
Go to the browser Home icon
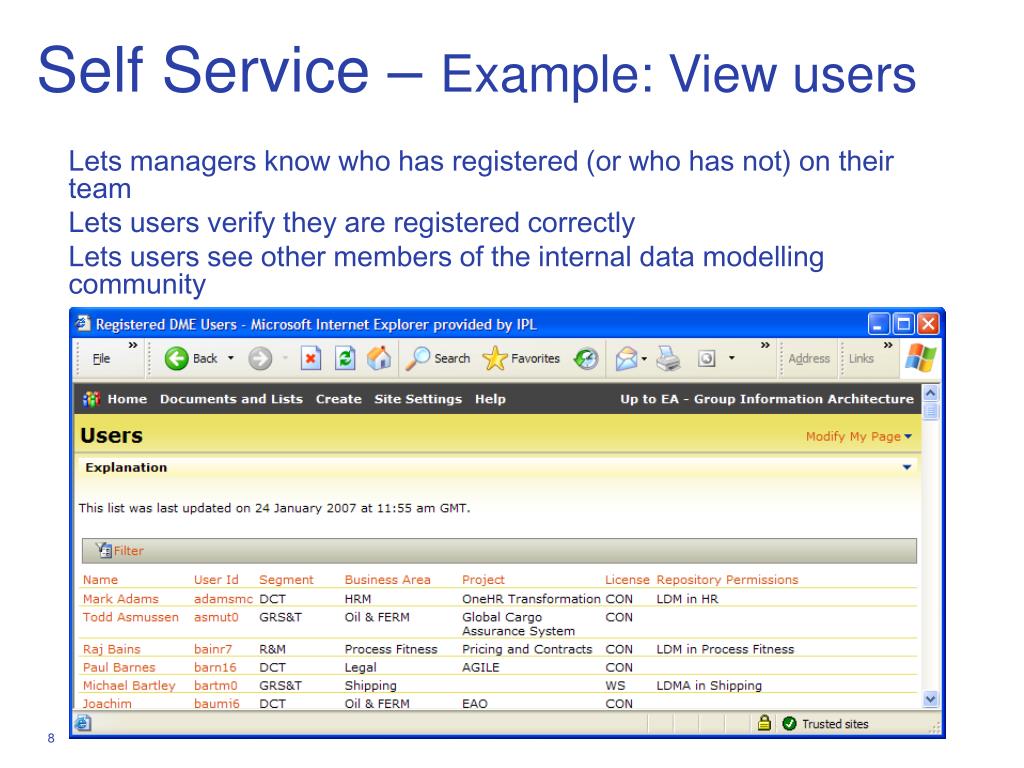pos(379,358)
